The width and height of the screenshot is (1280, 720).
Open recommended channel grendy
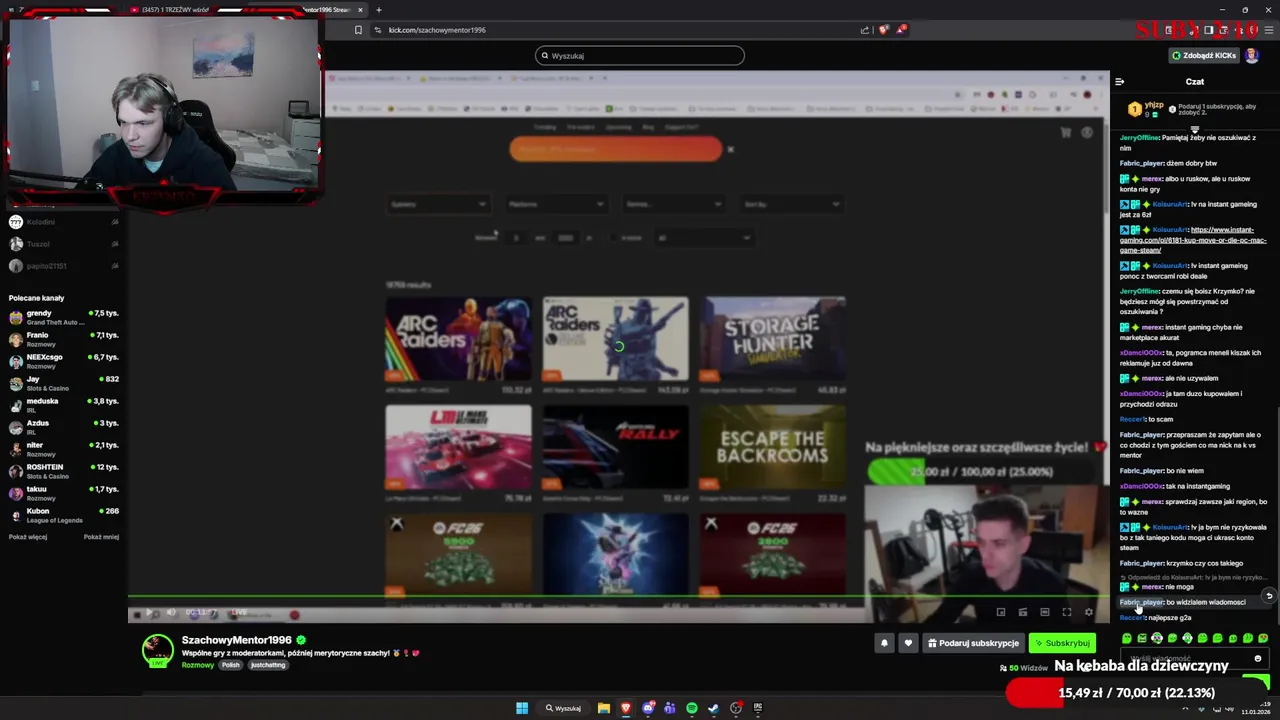tap(63, 317)
